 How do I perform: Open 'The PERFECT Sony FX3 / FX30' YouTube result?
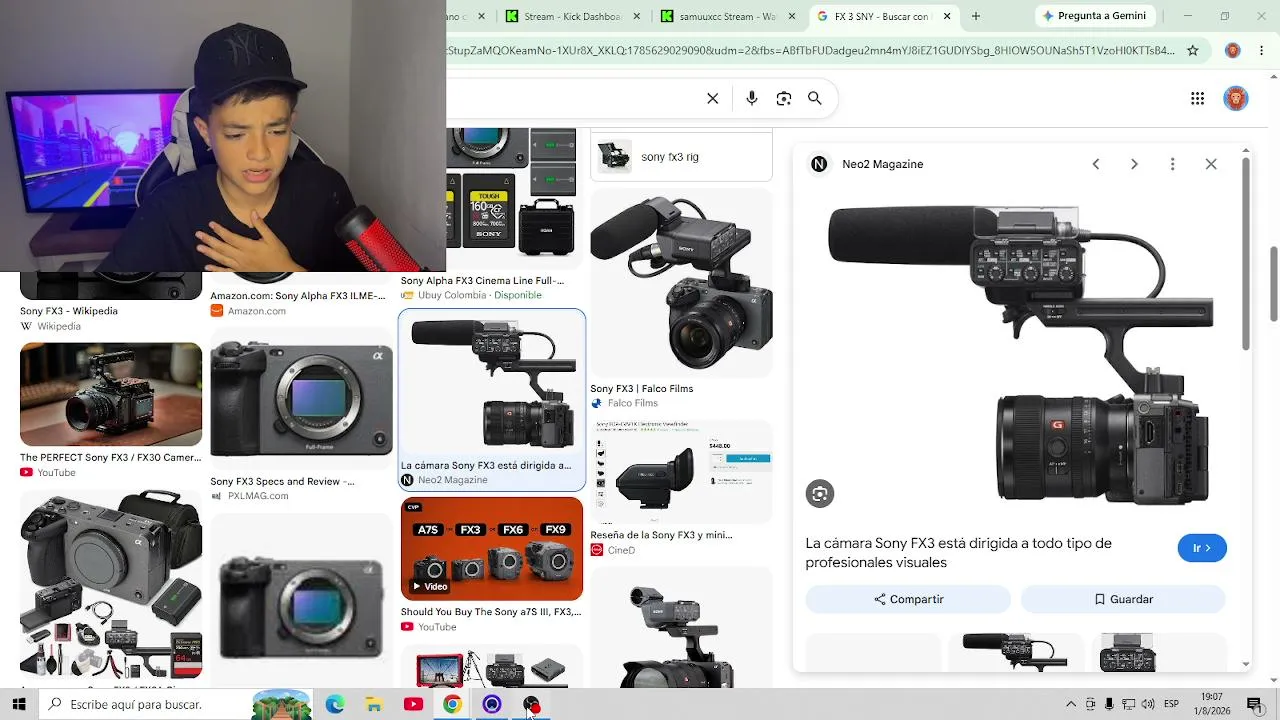tap(110, 458)
